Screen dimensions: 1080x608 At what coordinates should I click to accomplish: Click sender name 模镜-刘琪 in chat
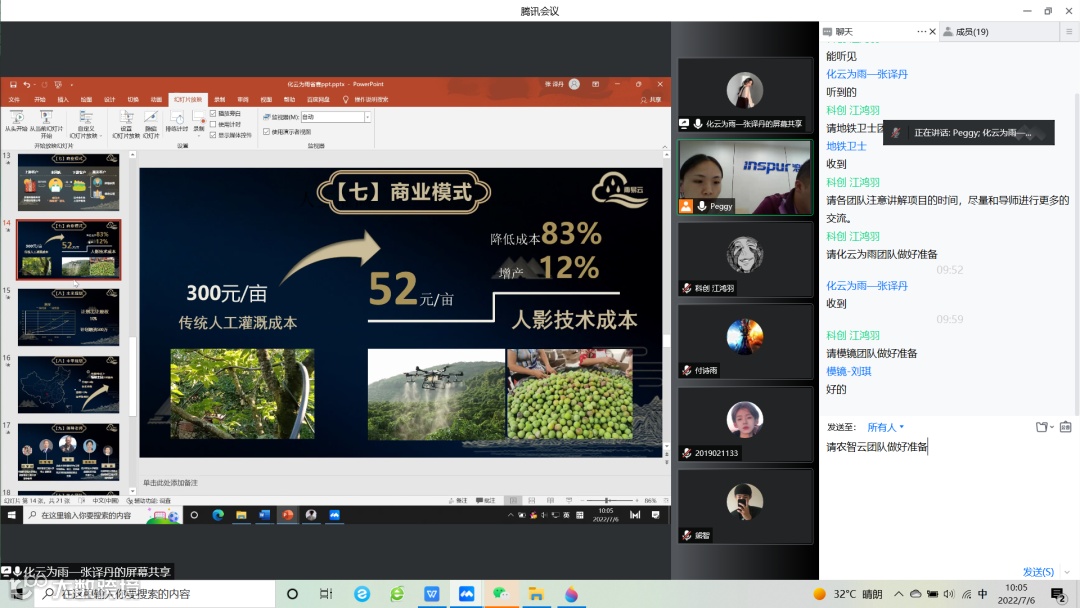tap(849, 371)
